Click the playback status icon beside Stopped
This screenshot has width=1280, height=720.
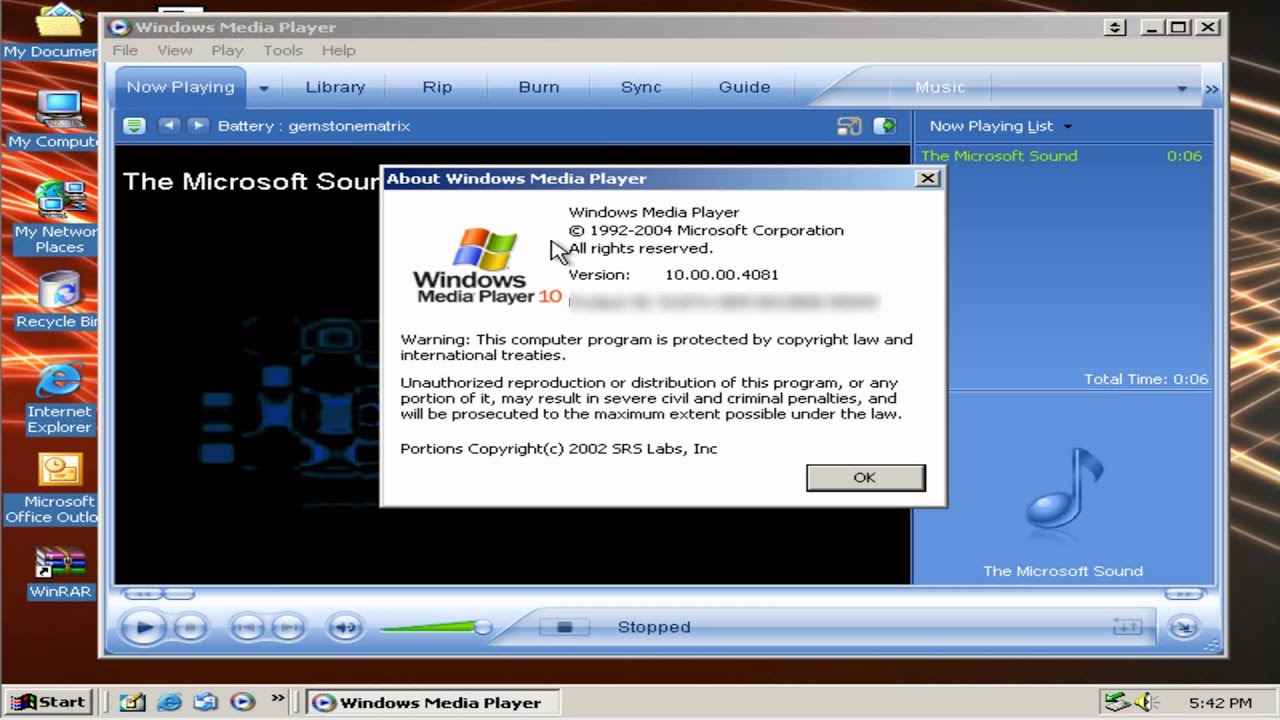(564, 627)
